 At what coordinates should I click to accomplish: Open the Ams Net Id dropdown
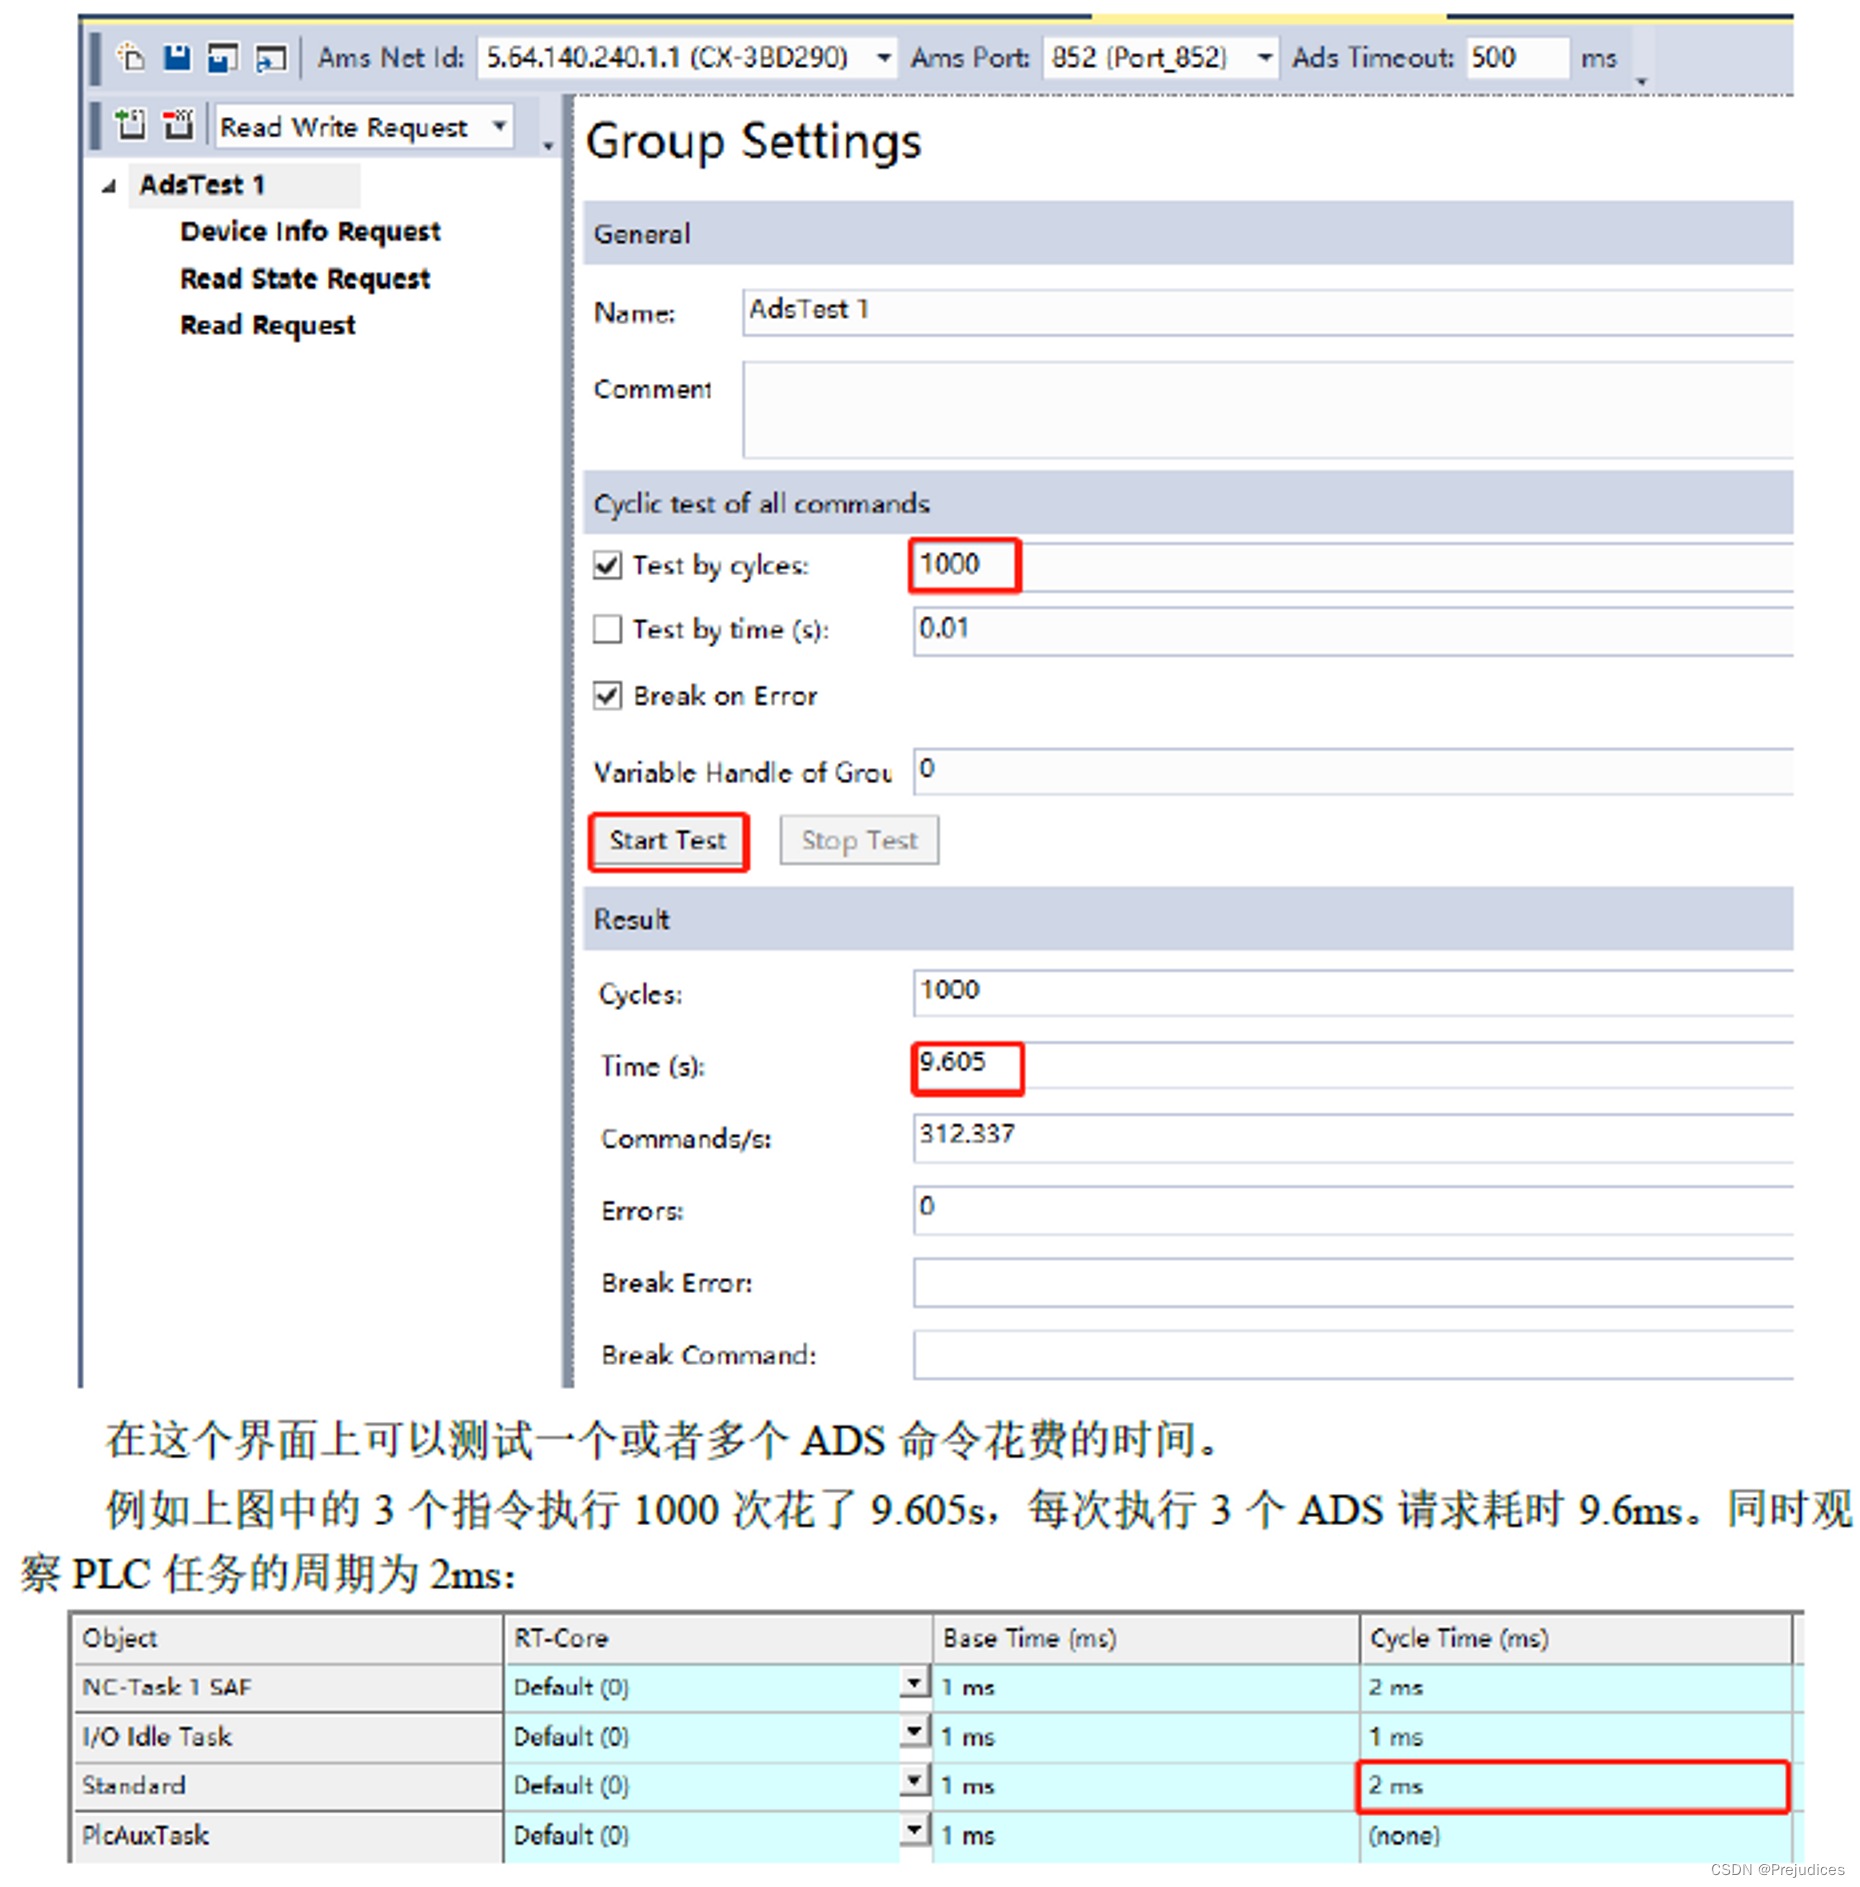[x=884, y=57]
